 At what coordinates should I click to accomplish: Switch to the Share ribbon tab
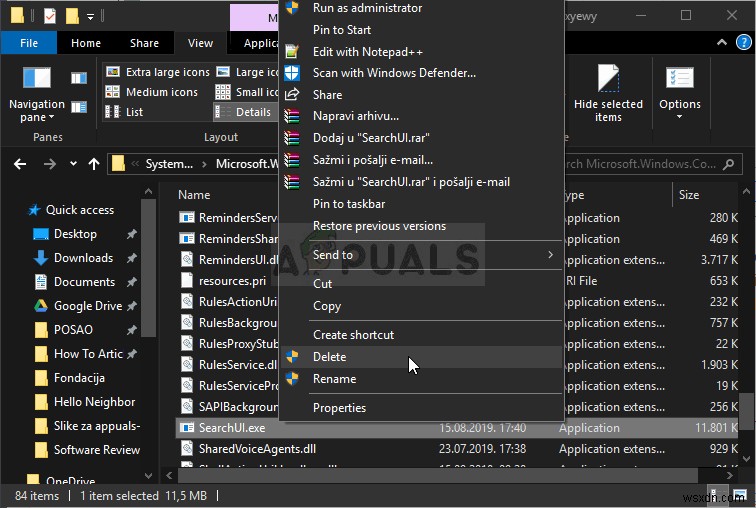click(x=144, y=43)
